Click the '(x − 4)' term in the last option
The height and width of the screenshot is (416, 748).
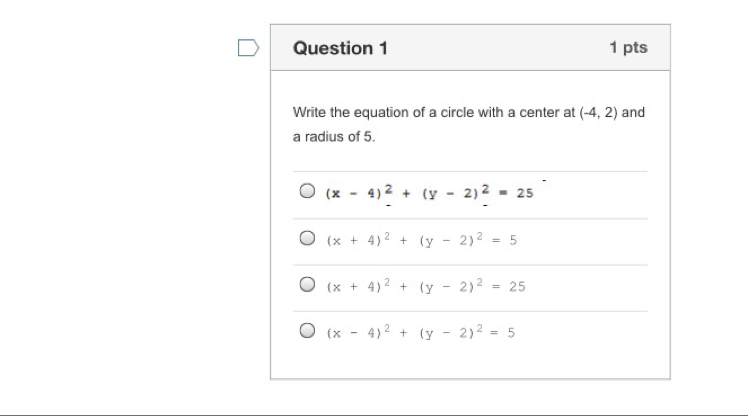354,333
